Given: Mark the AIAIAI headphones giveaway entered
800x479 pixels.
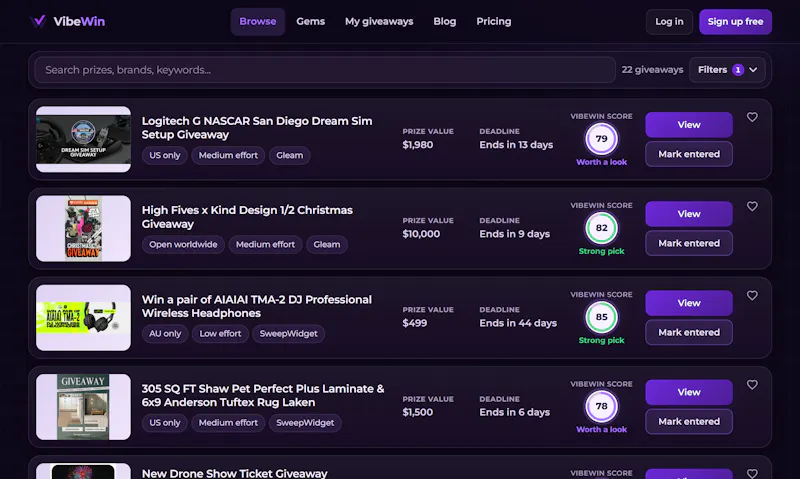Looking at the screenshot, I should point(689,333).
